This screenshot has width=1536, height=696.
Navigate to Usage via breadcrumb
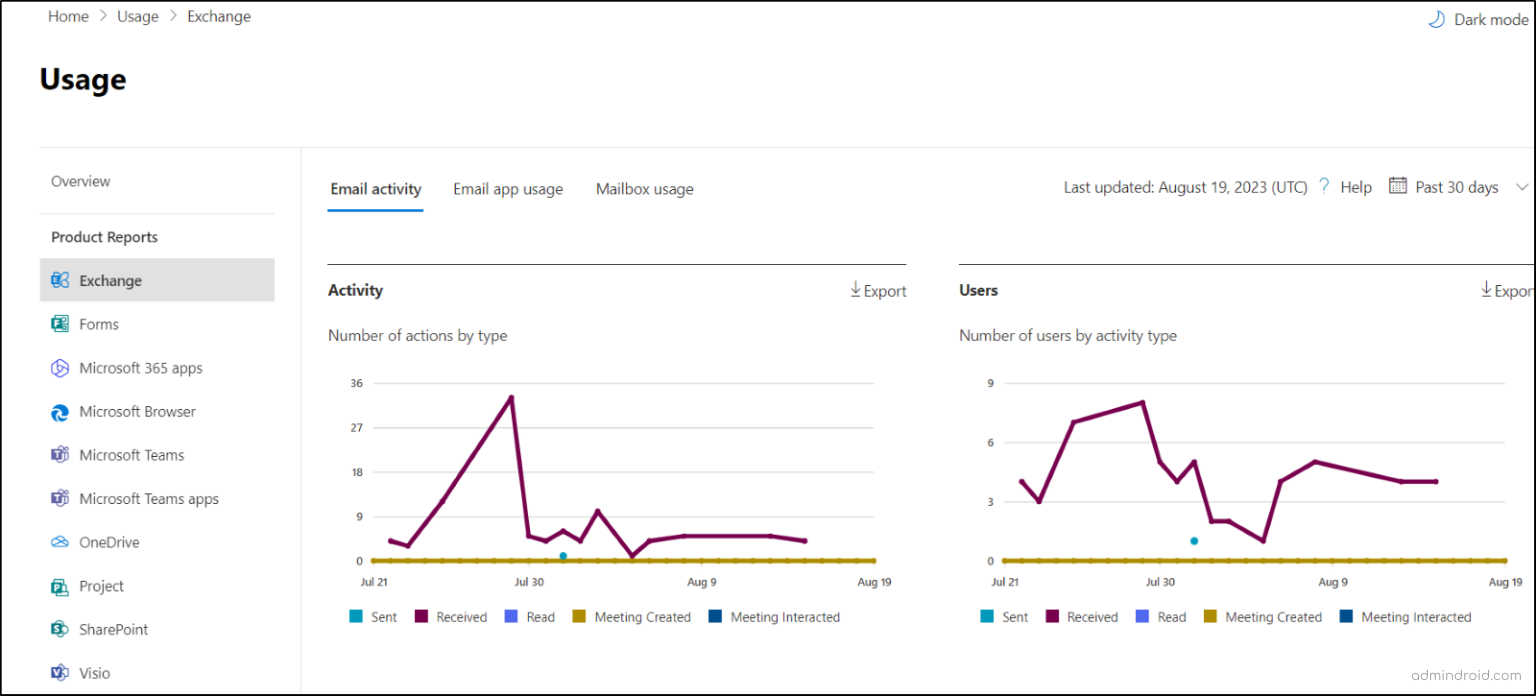pos(137,16)
